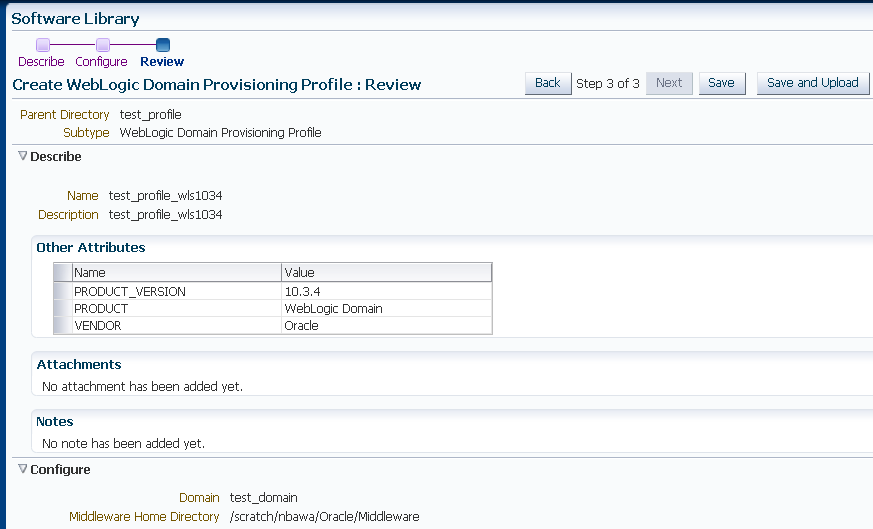Image resolution: width=873 pixels, height=529 pixels.
Task: Click the Oracle value cell
Action: (x=387, y=325)
